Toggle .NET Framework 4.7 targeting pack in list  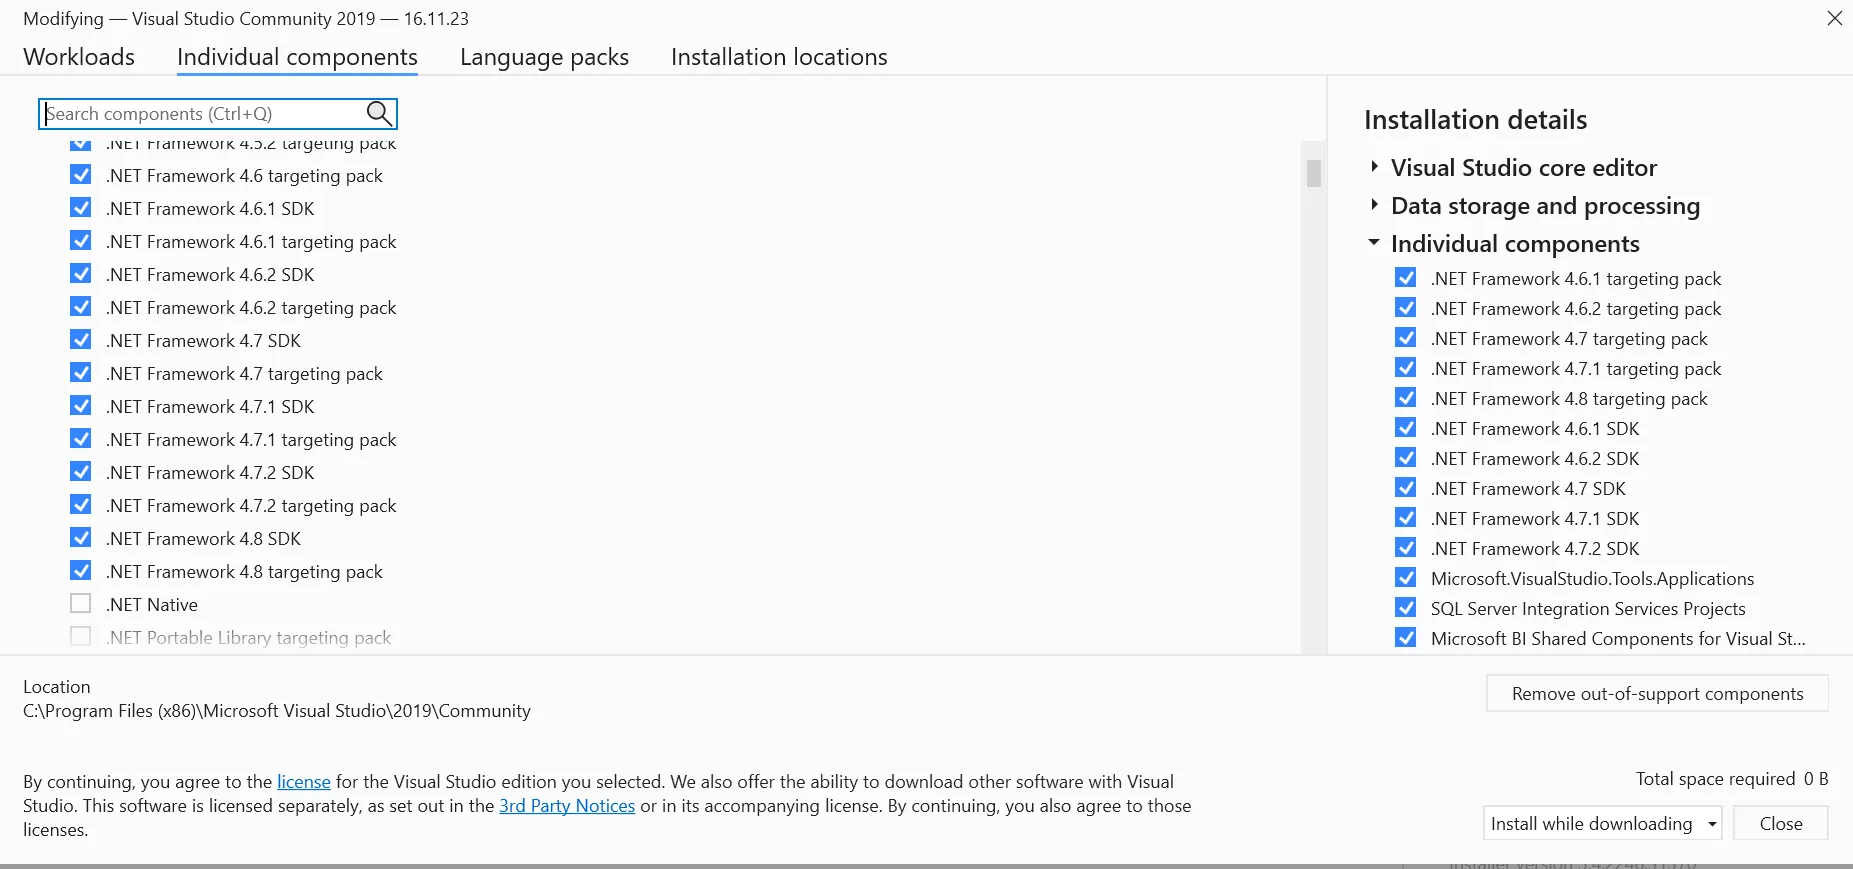[81, 373]
